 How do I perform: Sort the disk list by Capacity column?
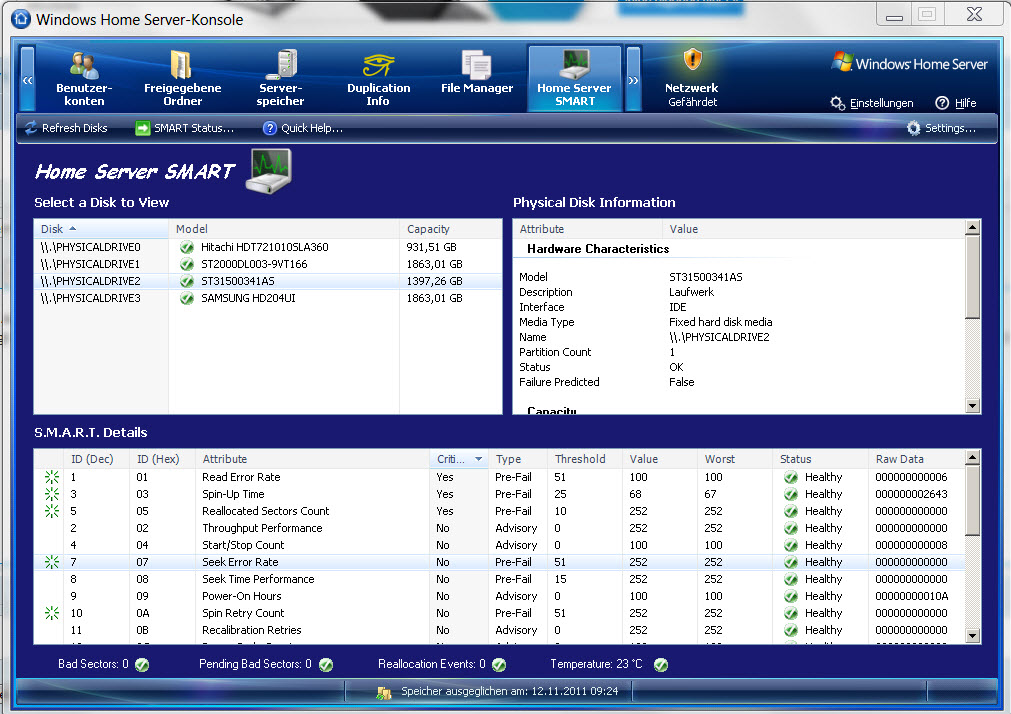(x=451, y=229)
